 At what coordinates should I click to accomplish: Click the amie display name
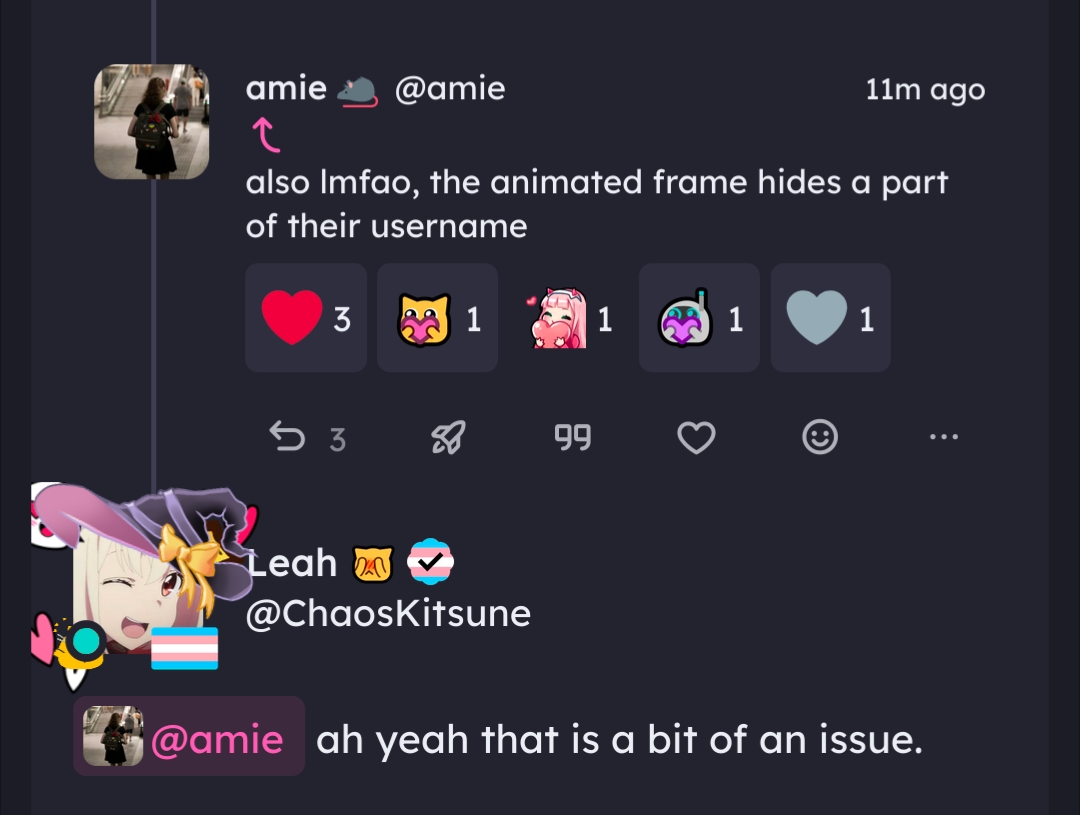click(286, 89)
